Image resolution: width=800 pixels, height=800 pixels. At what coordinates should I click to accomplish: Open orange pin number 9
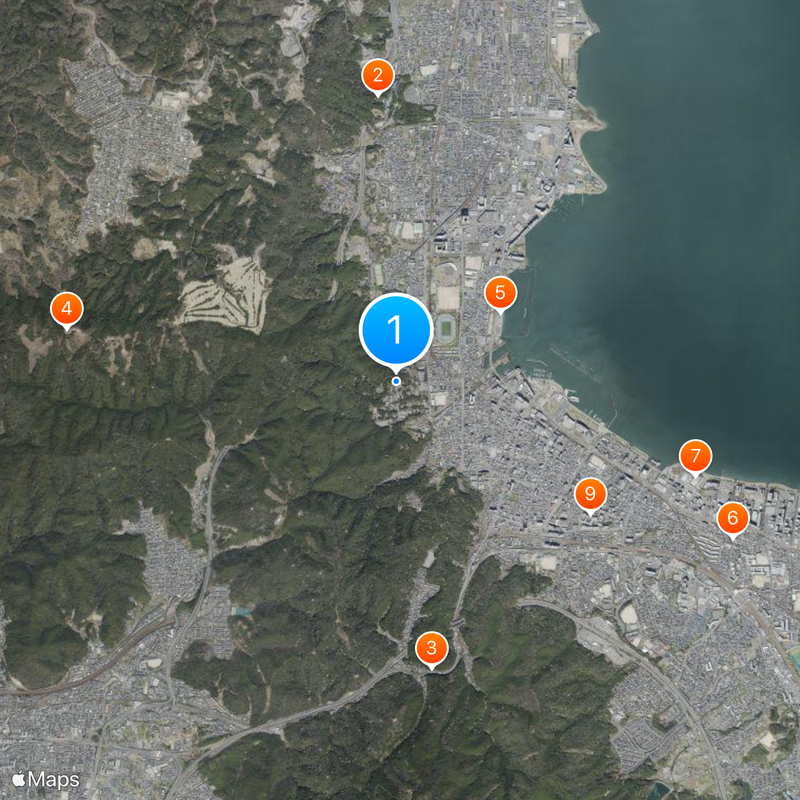pos(590,493)
